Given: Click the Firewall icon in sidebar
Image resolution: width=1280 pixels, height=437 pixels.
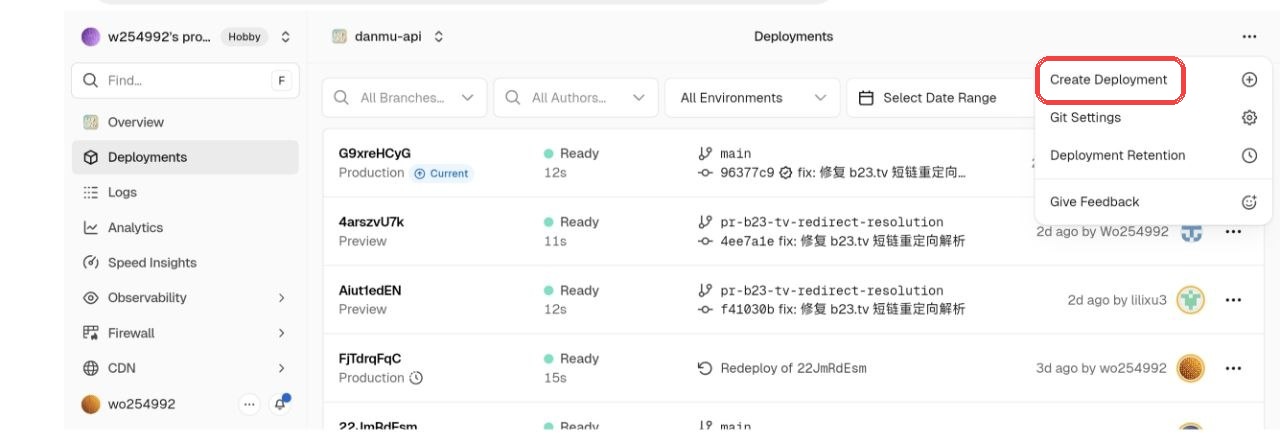Looking at the screenshot, I should click(91, 333).
